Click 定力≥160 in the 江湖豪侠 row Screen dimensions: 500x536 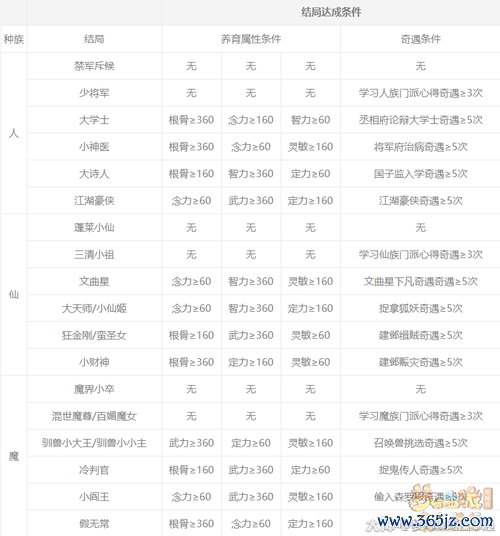click(310, 201)
